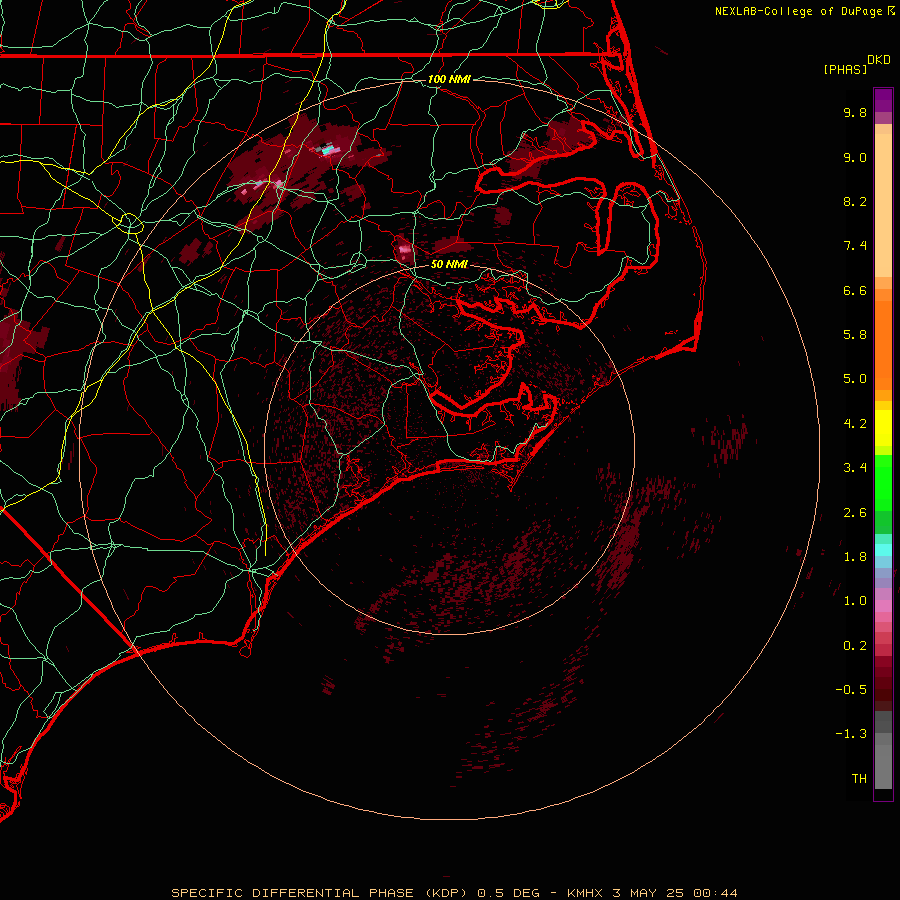Click the 6.6 scale value

click(855, 290)
